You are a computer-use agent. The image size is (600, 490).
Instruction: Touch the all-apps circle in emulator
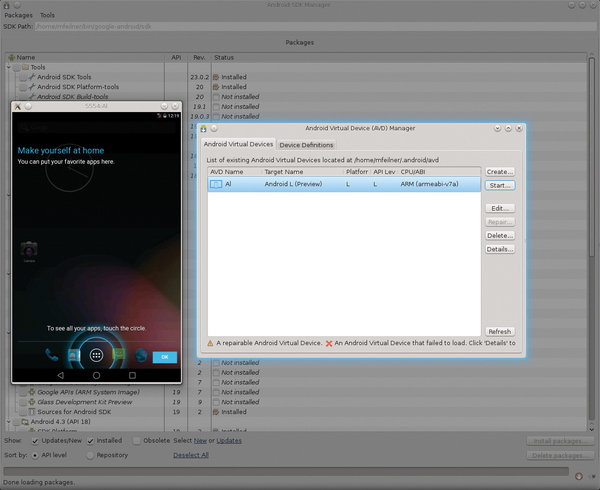(96, 355)
